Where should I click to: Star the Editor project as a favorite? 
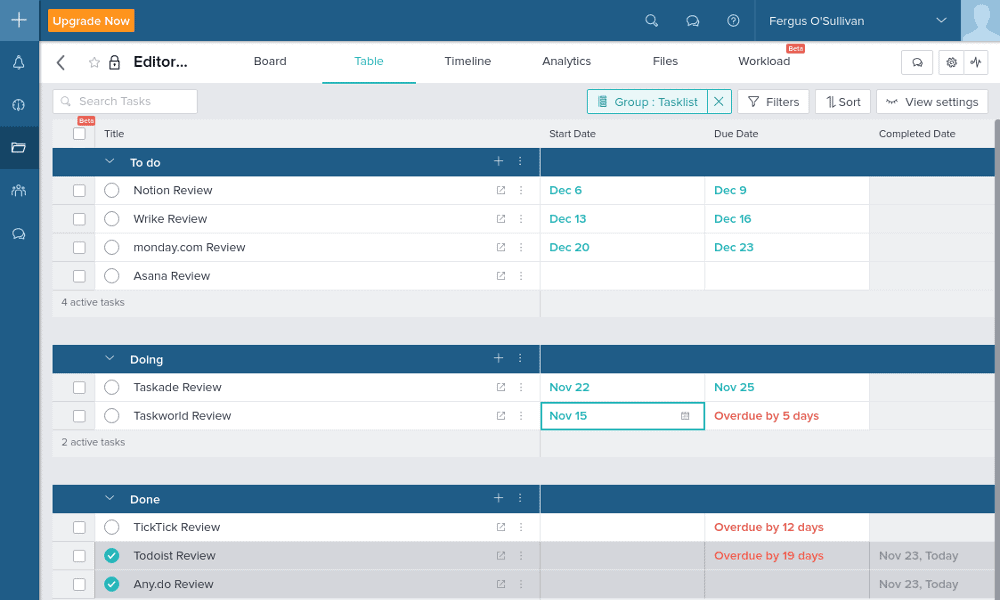(94, 62)
